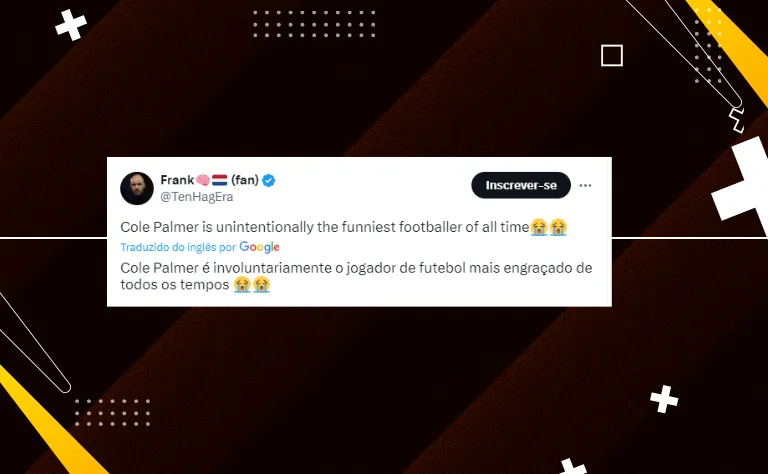Image resolution: width=768 pixels, height=474 pixels.
Task: Click the blue verified badge
Action: click(x=269, y=180)
